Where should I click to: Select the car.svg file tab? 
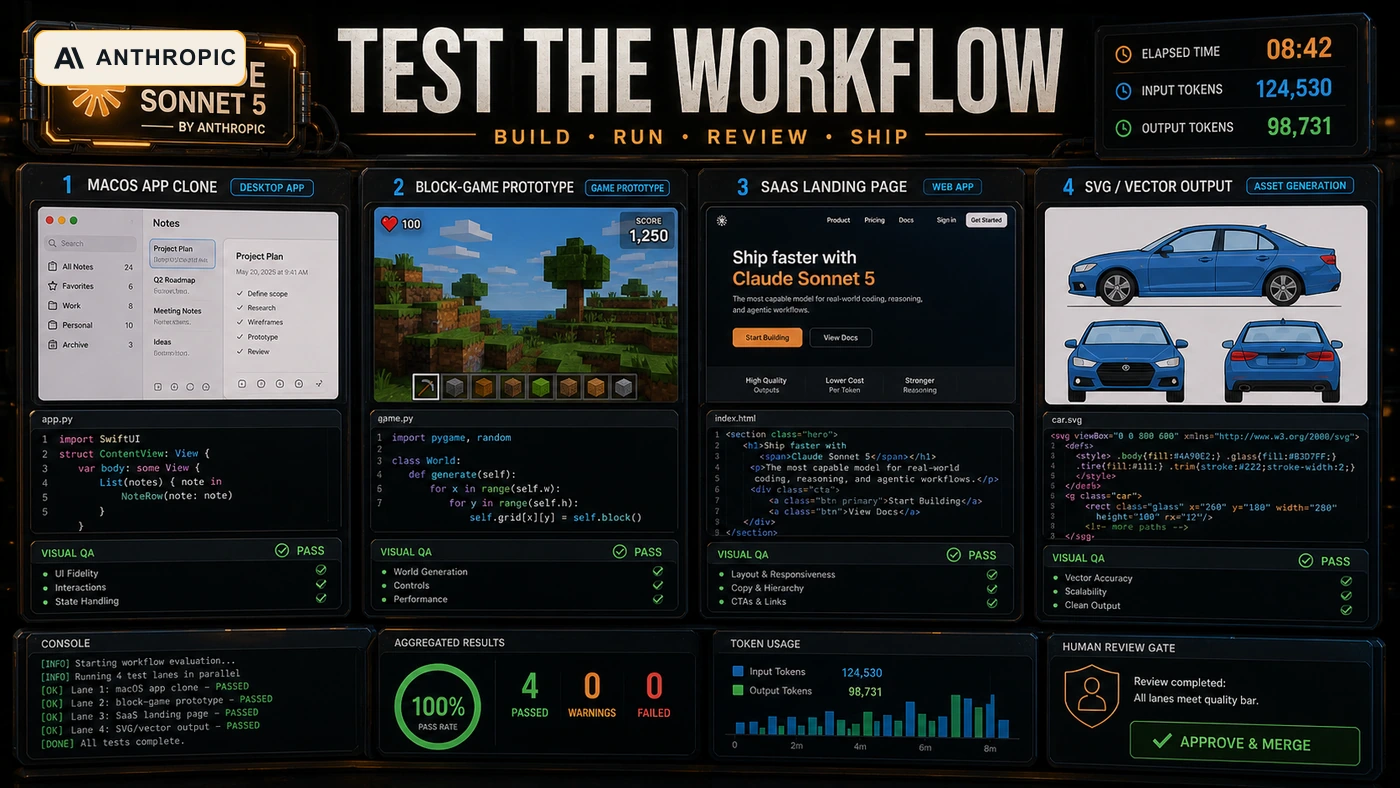click(x=1068, y=421)
